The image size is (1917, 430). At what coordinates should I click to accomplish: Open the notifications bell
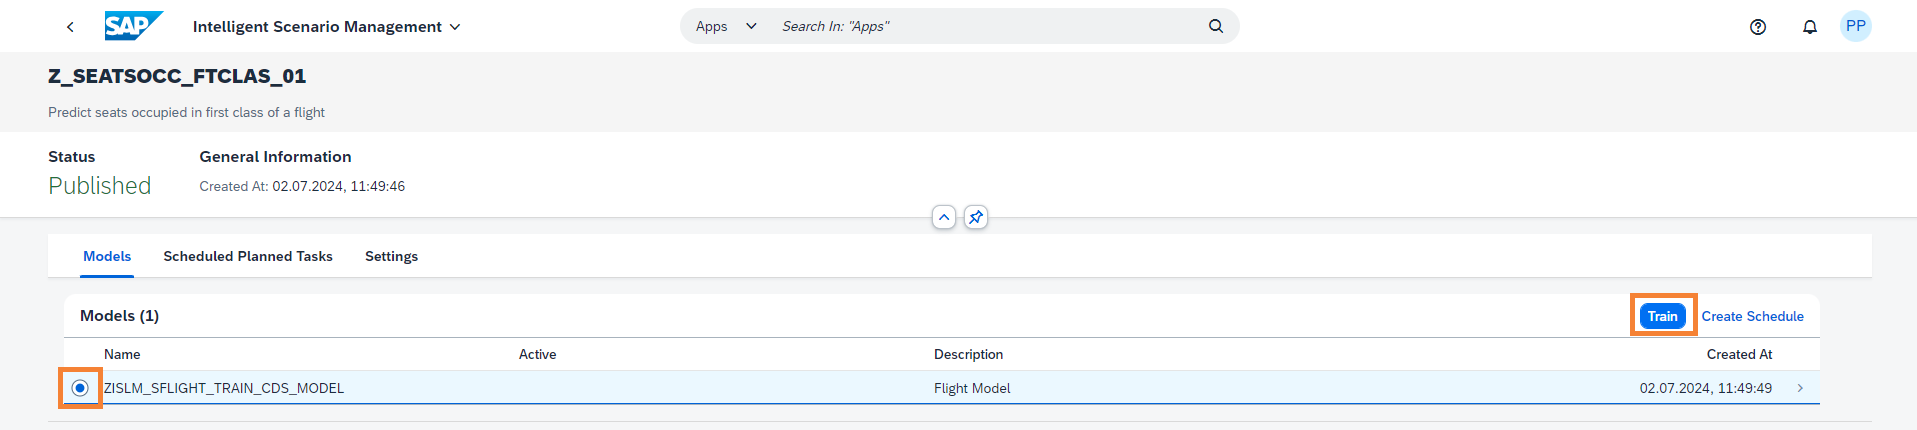click(x=1809, y=27)
